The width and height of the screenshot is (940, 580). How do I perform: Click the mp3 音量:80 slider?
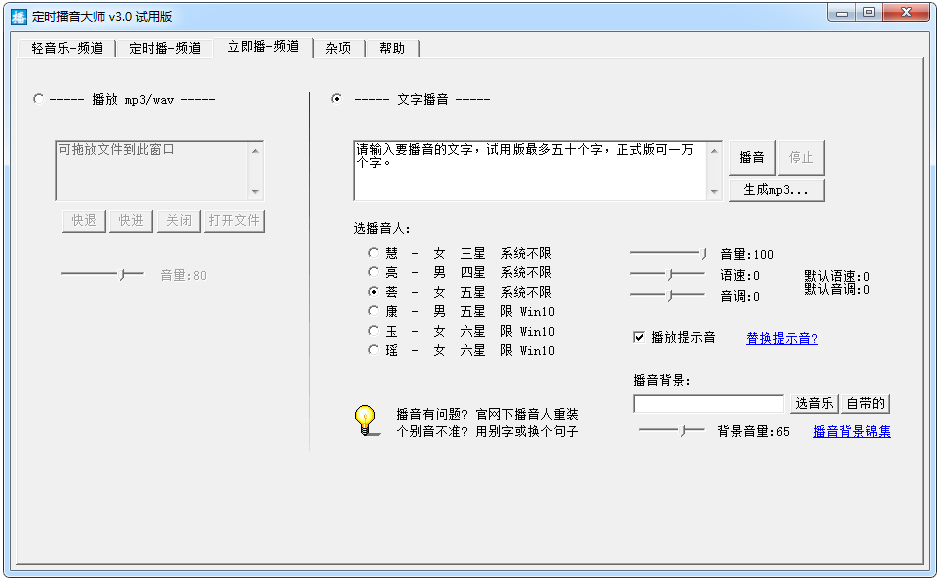(x=103, y=275)
